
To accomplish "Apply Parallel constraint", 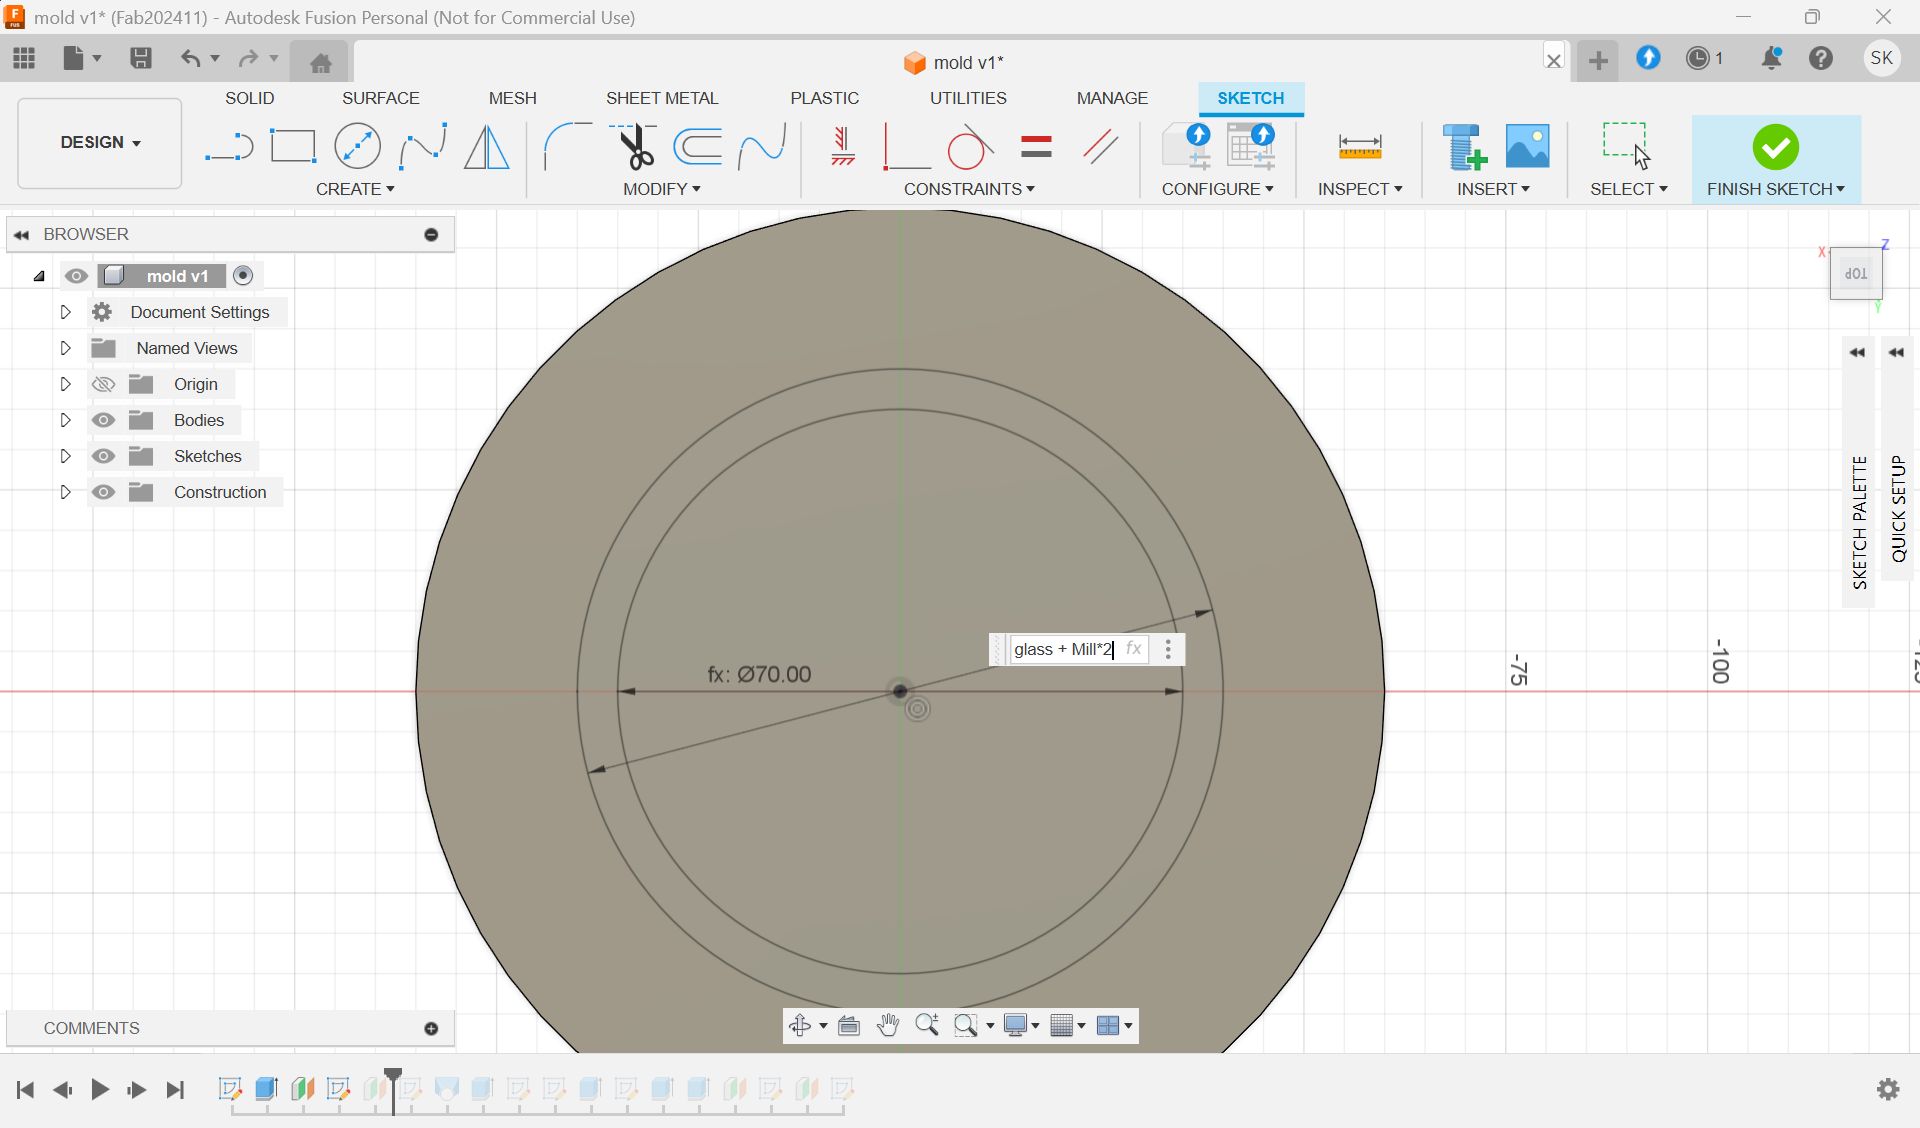I will click(x=1100, y=147).
